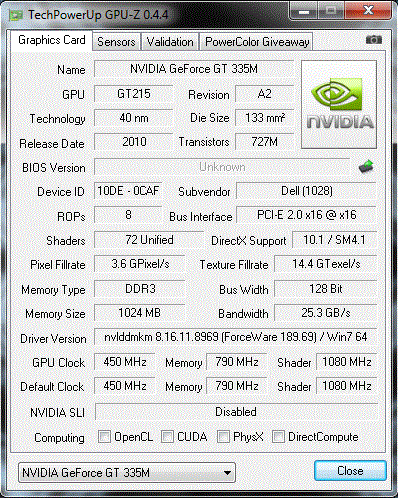Click the Close button
The height and width of the screenshot is (498, 398).
click(x=350, y=471)
